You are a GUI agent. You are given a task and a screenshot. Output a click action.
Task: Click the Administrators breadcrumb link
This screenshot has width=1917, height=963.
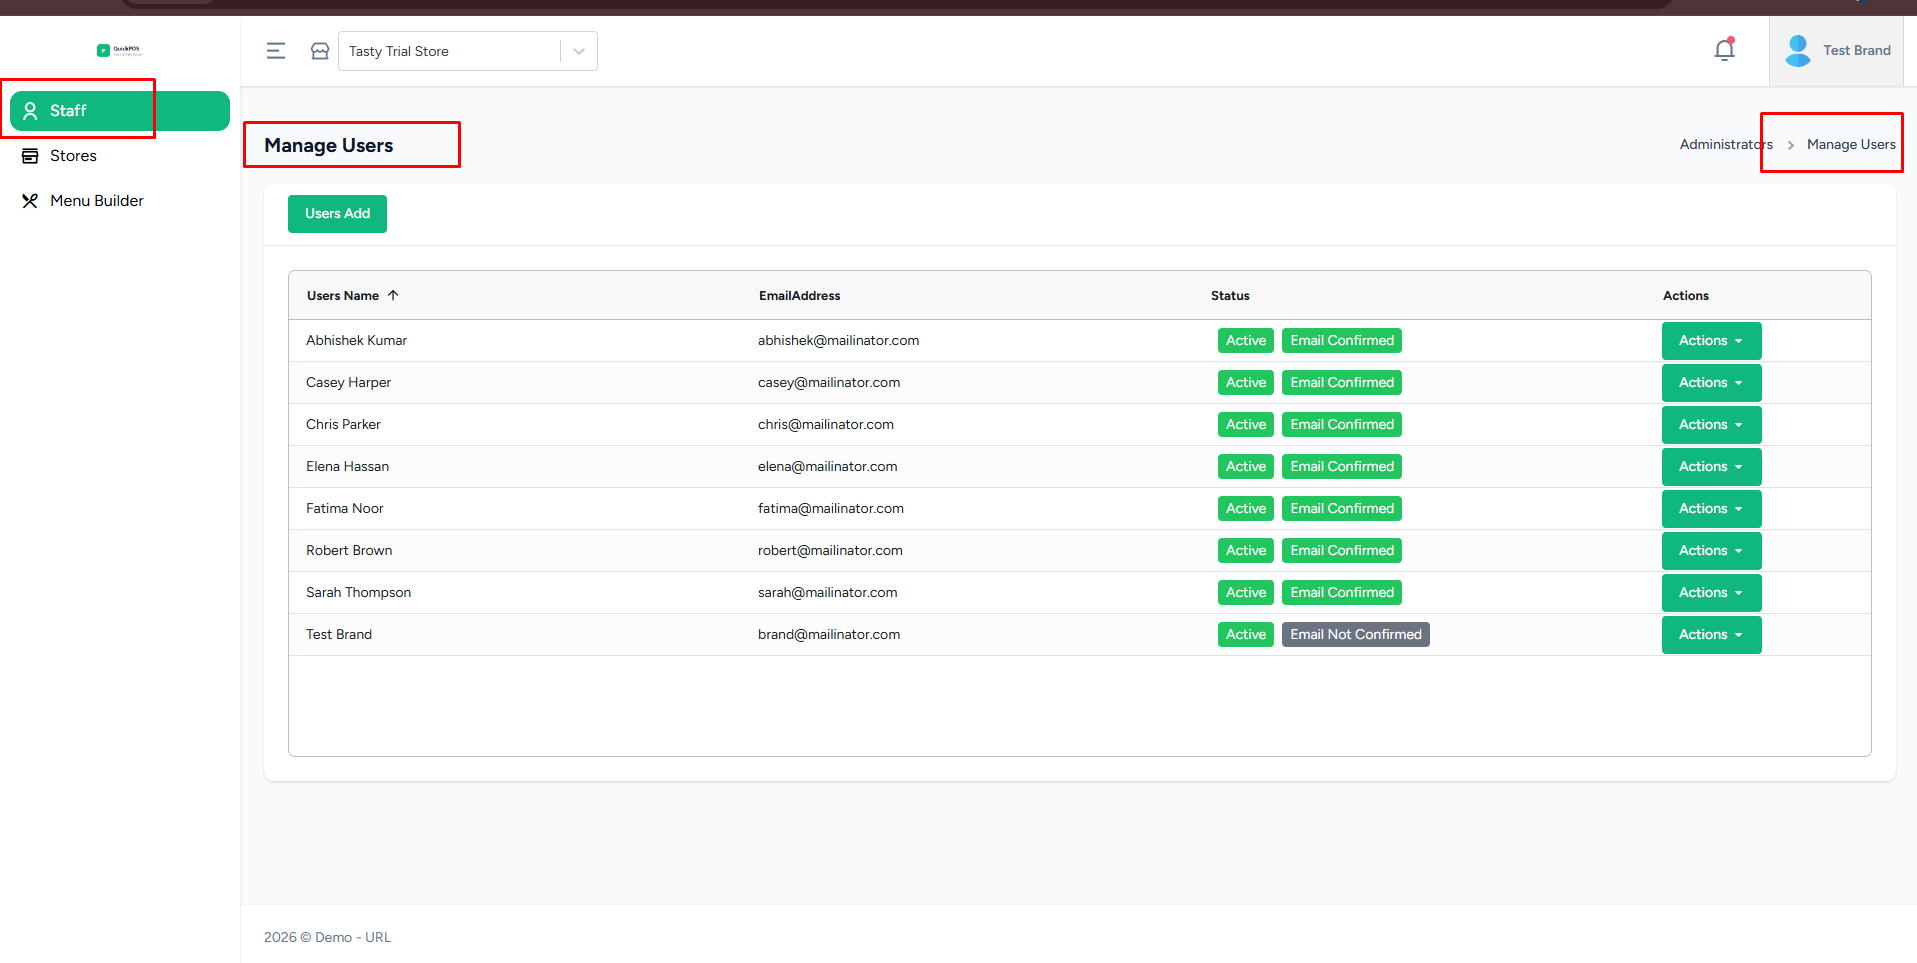pos(1725,145)
